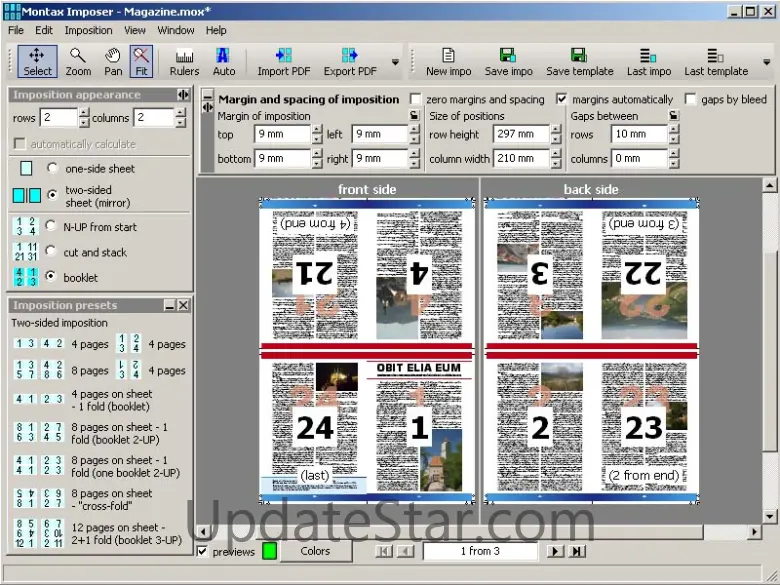Go to the first sheet
The width and height of the screenshot is (780, 585).
pos(384,551)
